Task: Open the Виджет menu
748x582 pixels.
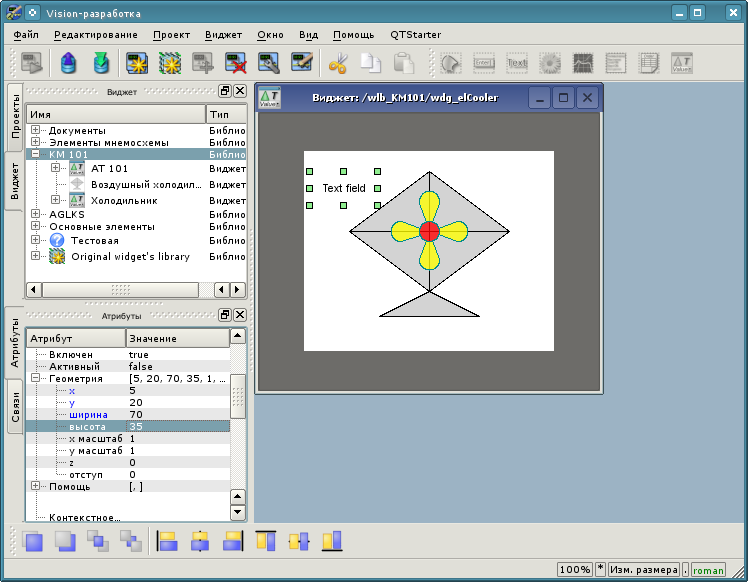Action: pos(223,34)
